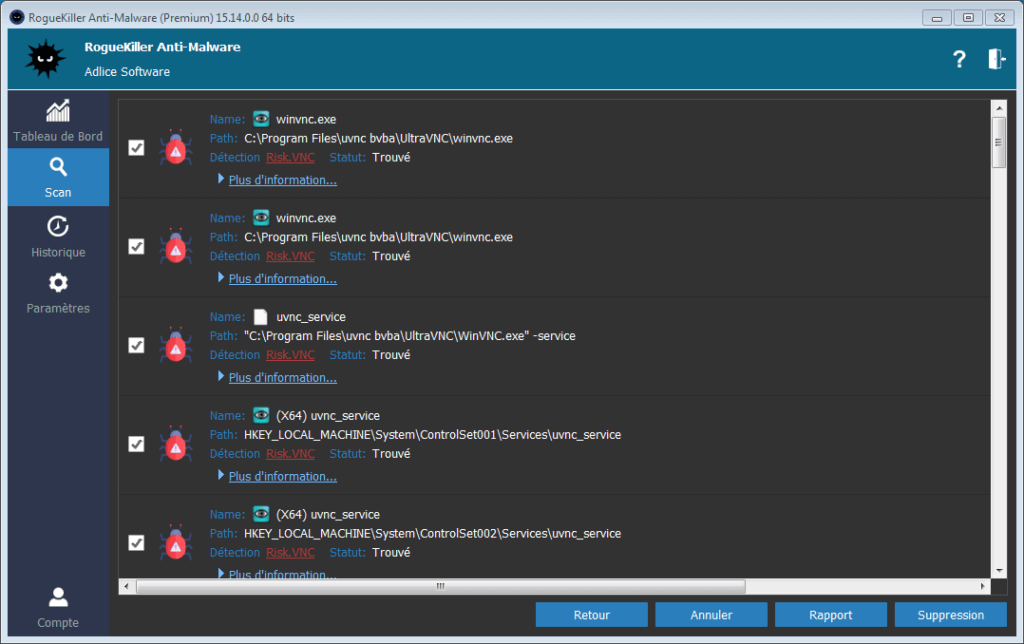The height and width of the screenshot is (644, 1024).
Task: Expand 'Plus d'information' for first winvnc.exe
Action: point(282,181)
